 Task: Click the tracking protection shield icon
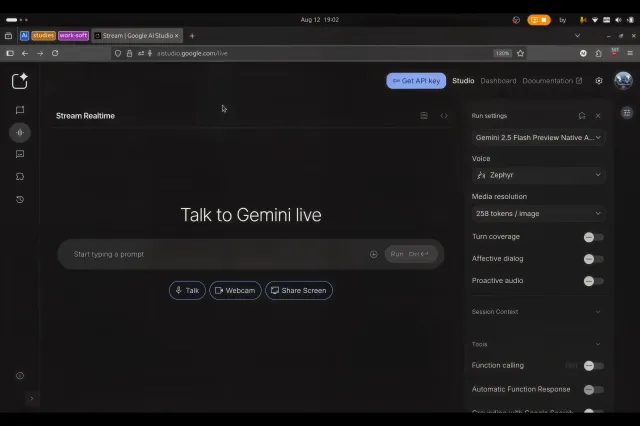click(118, 53)
